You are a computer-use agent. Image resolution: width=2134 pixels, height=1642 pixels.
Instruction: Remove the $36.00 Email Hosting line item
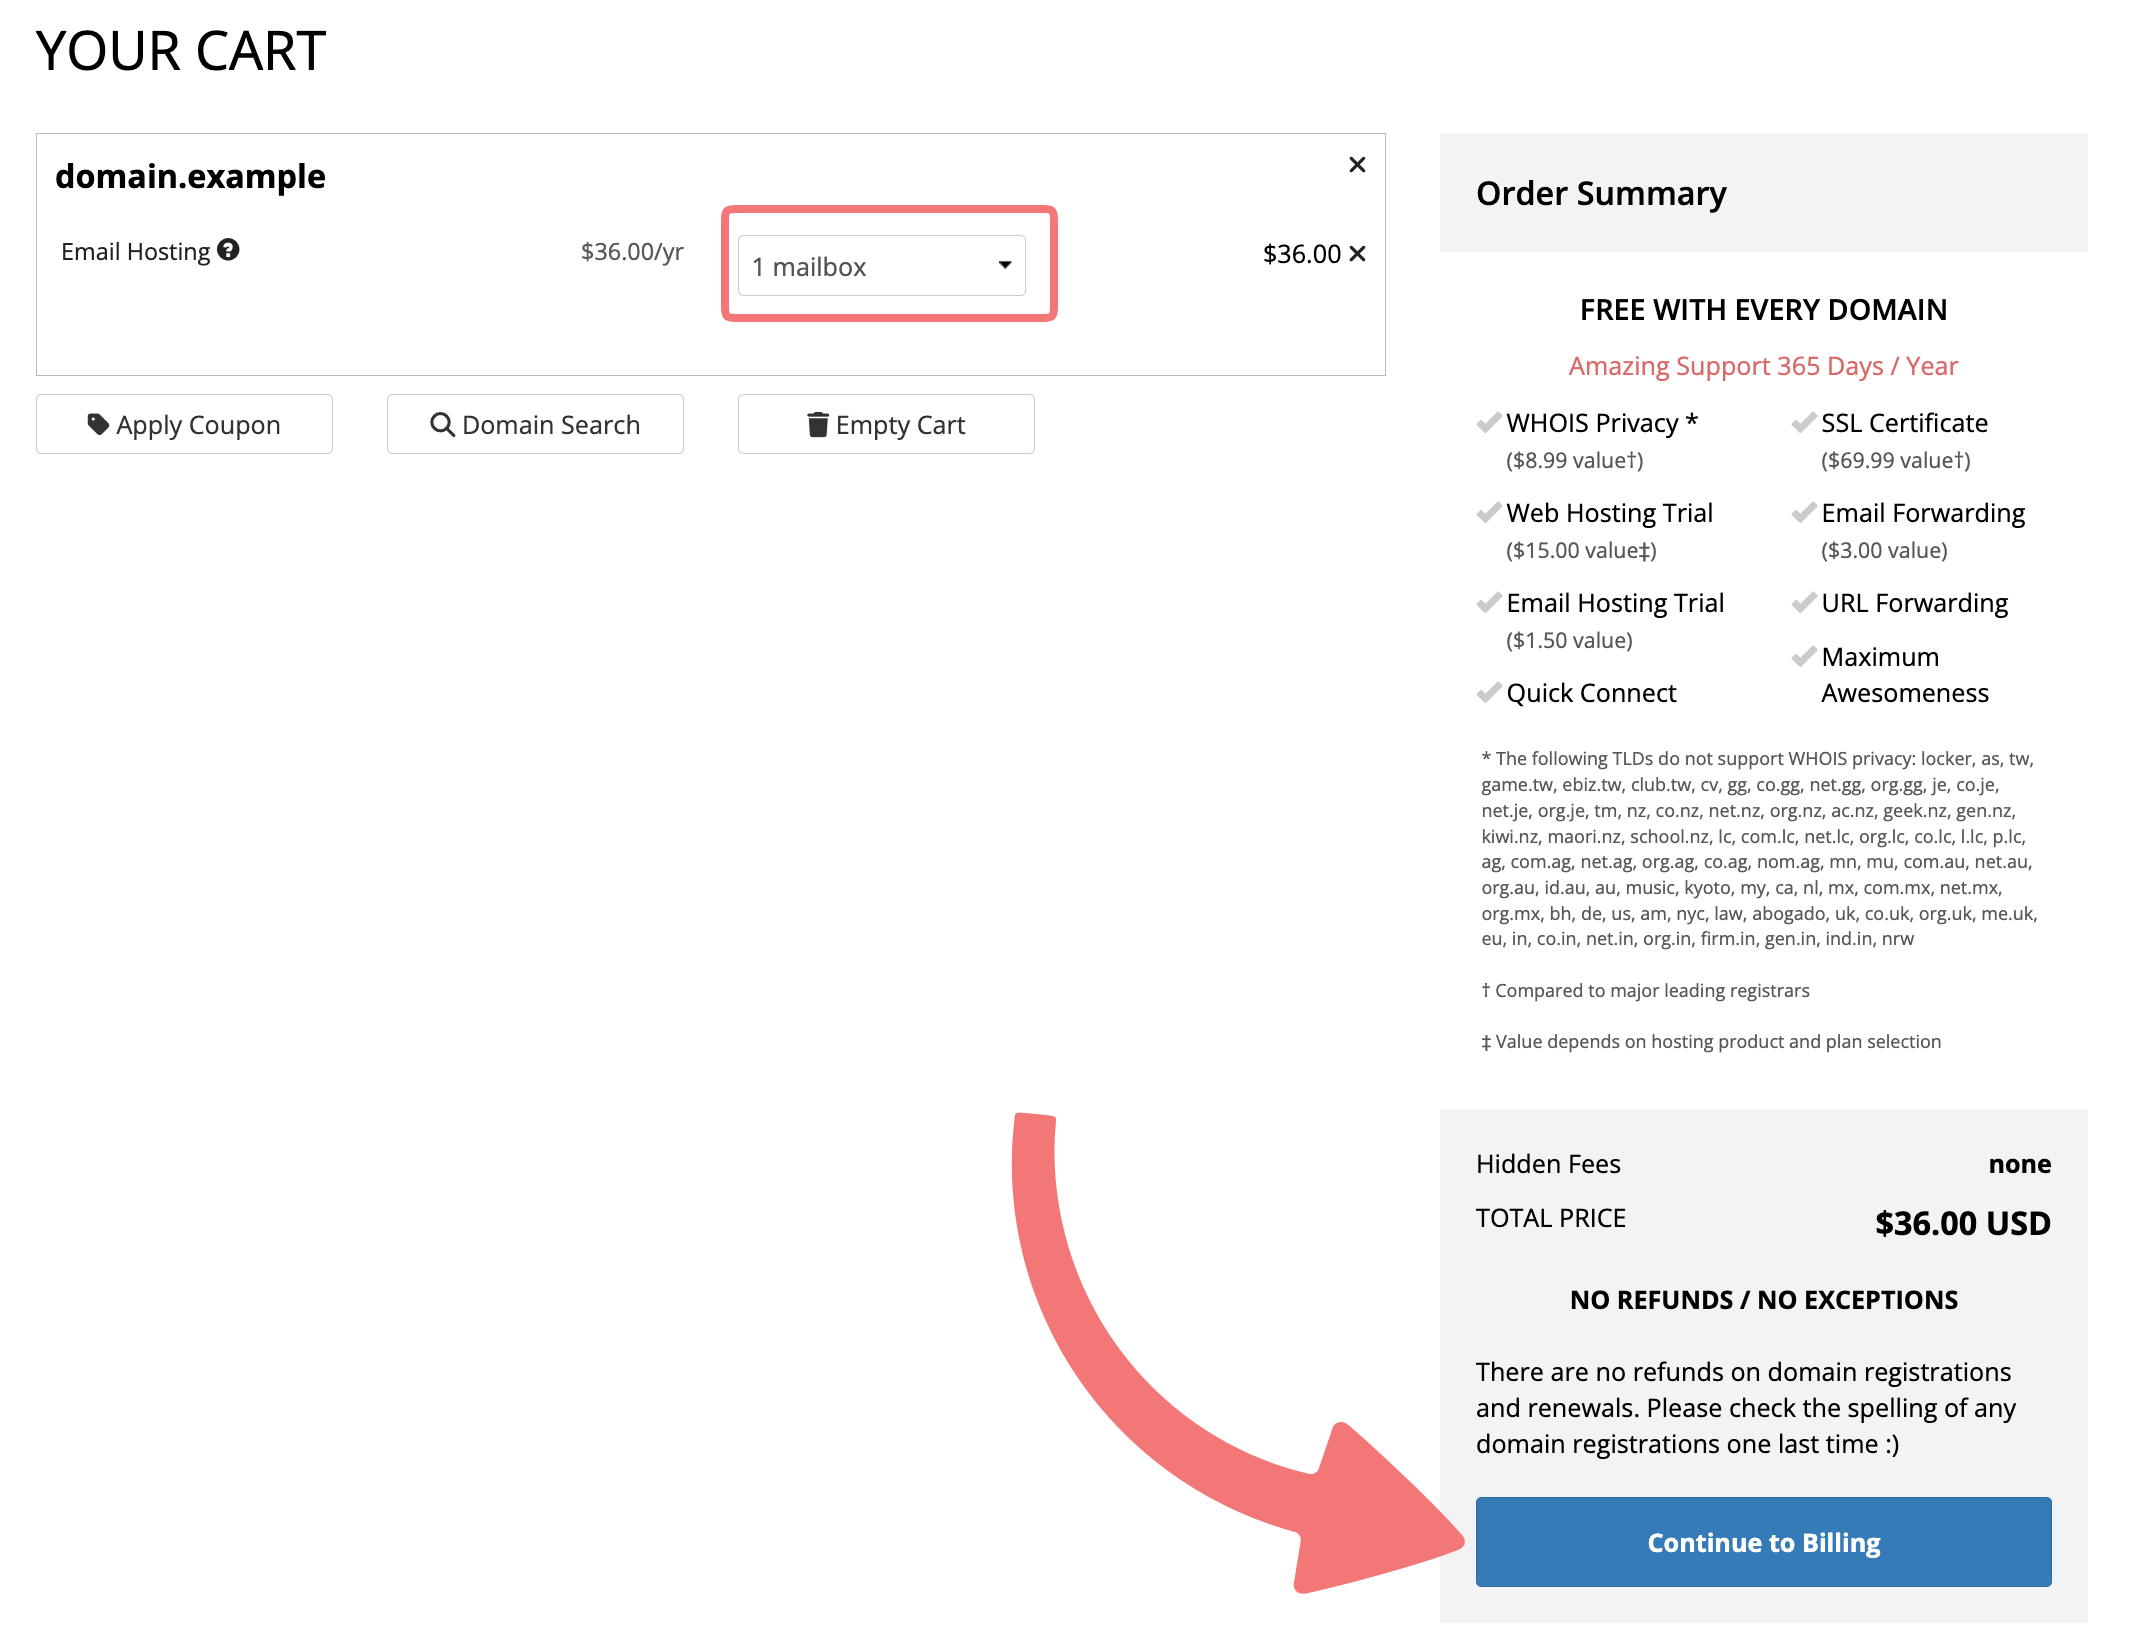[1357, 254]
